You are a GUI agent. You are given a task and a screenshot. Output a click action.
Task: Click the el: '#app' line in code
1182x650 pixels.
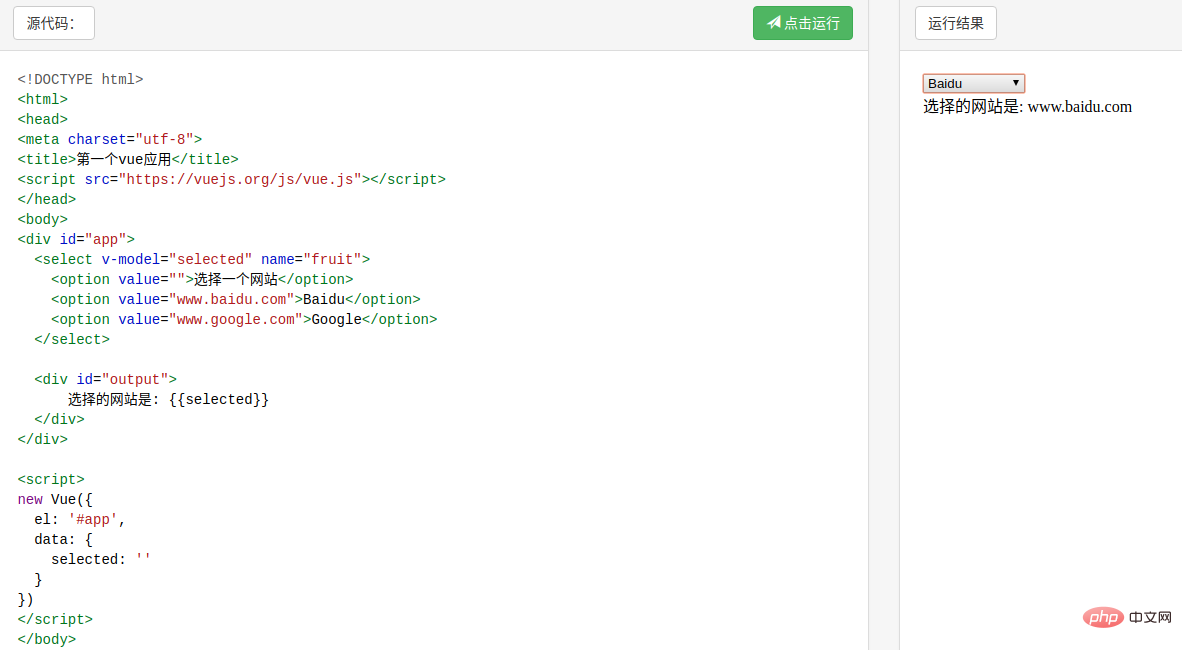tap(80, 519)
